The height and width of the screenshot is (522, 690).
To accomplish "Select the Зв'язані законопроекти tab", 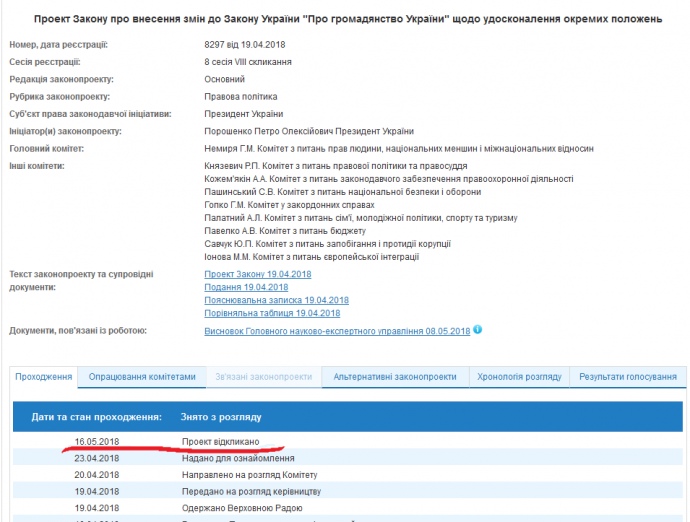I will click(264, 377).
